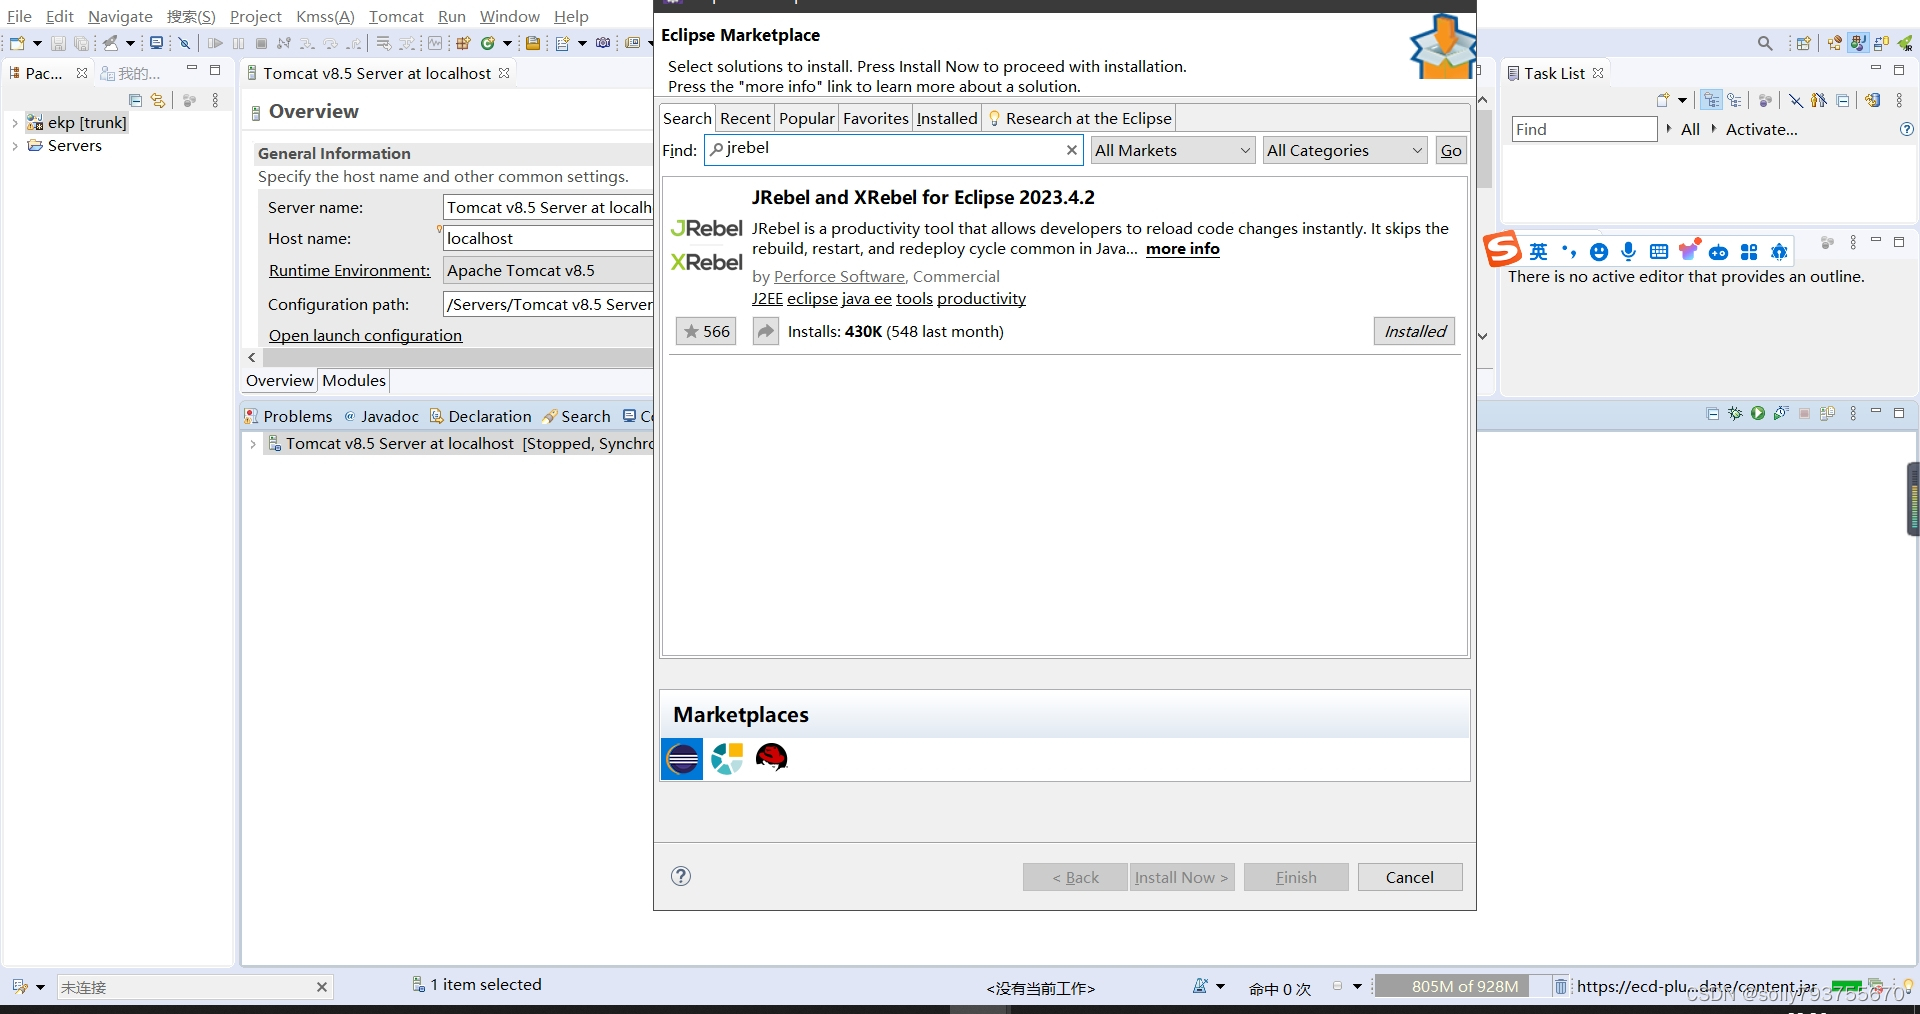Select the Save icon in the toolbar
Screen dimensions: 1920x1014
pos(58,44)
